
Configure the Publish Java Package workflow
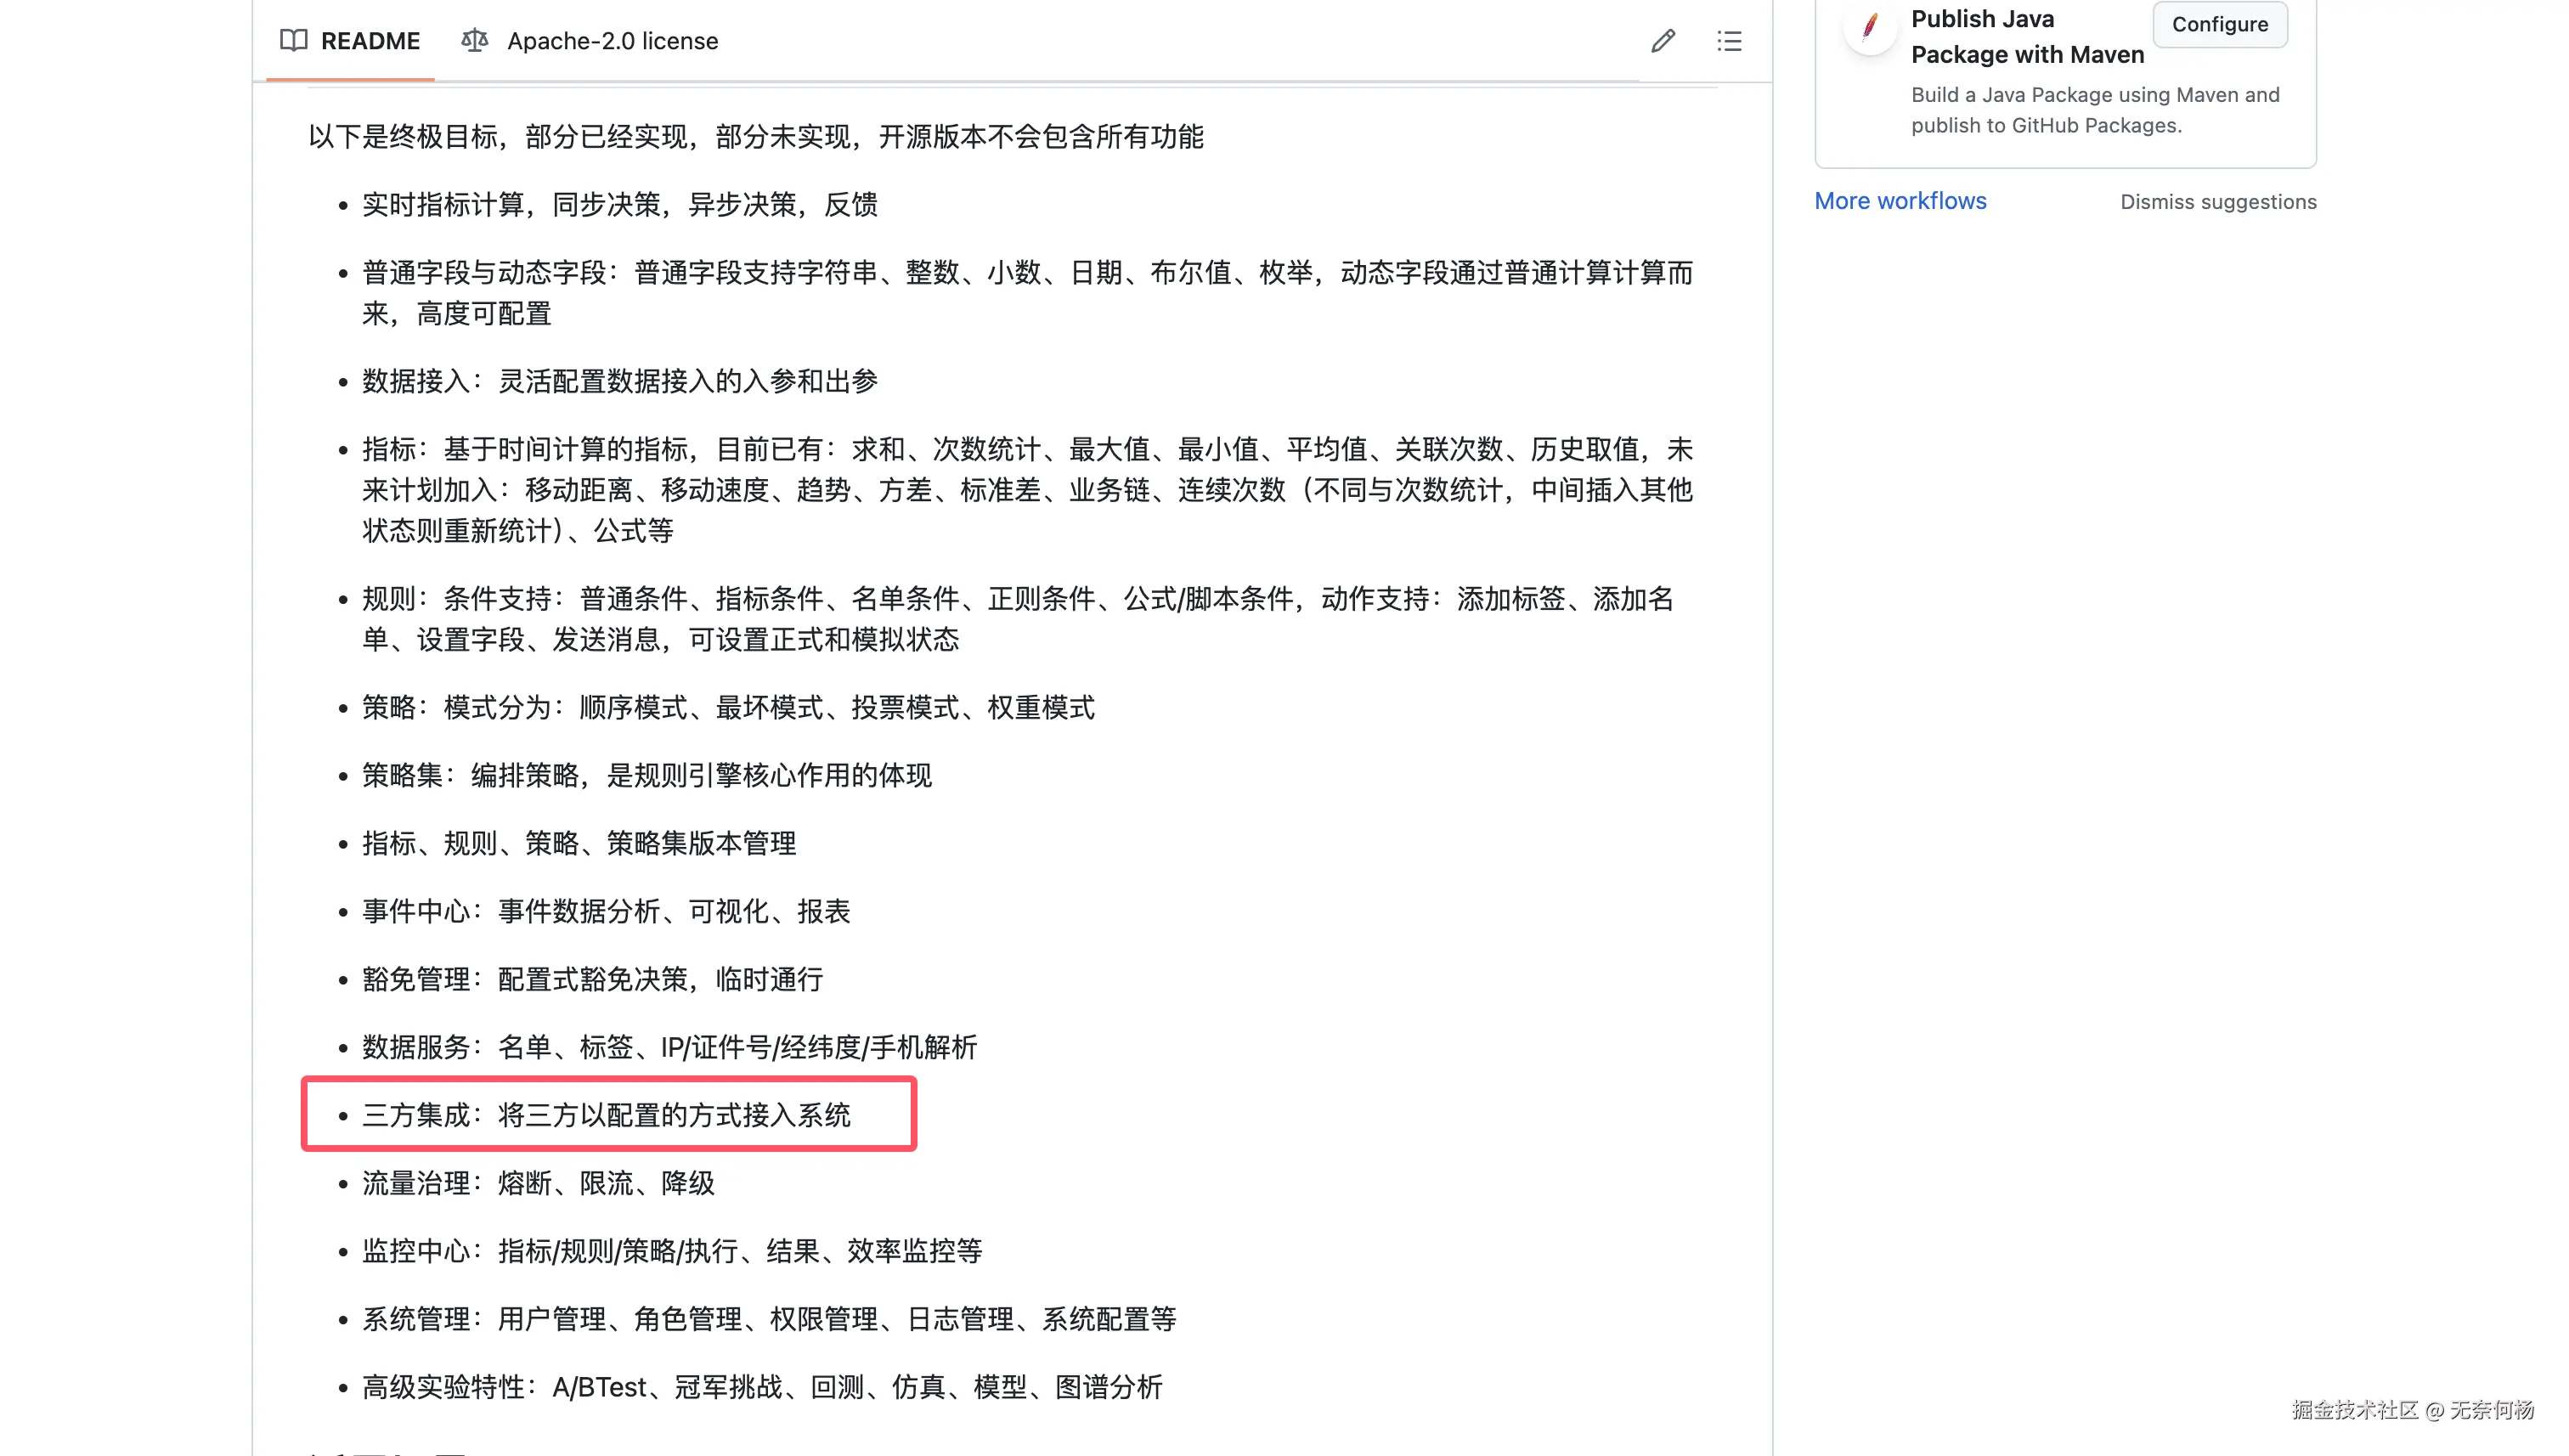[x=2219, y=24]
